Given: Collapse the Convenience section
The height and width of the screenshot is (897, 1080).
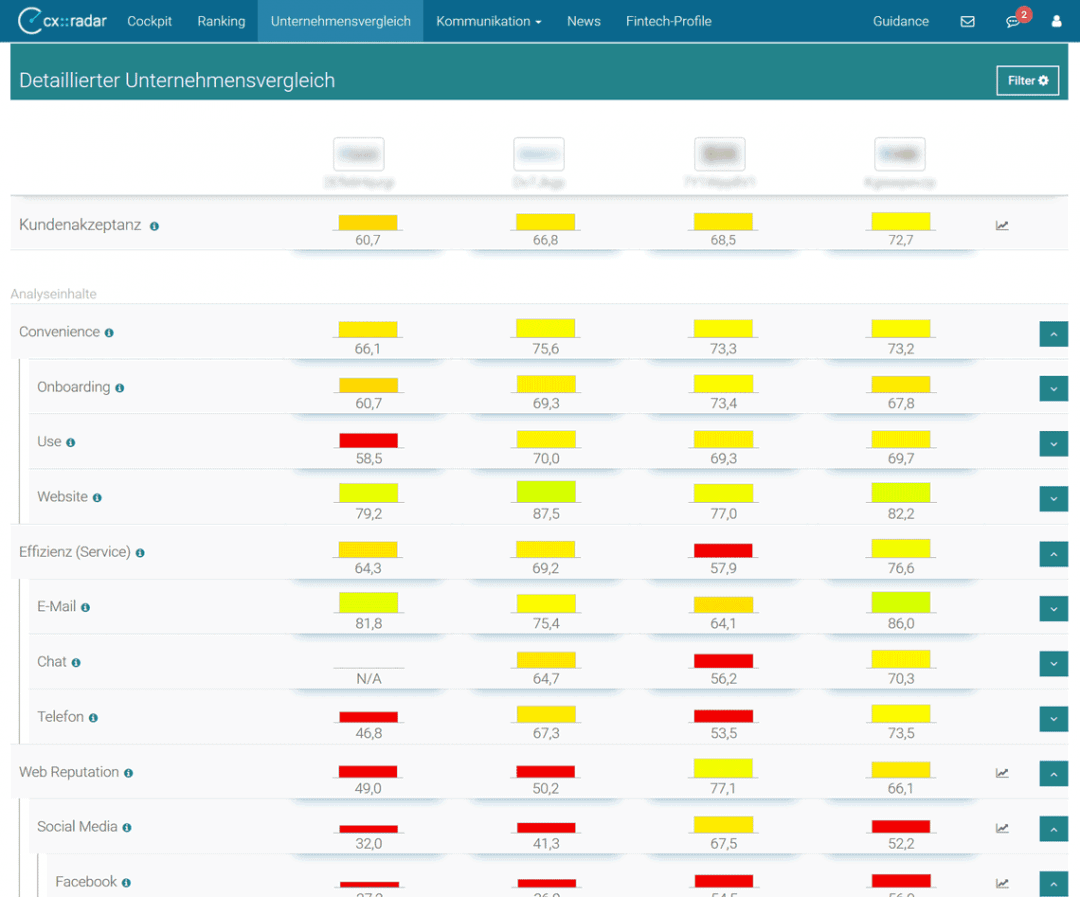Looking at the screenshot, I should [x=1053, y=334].
